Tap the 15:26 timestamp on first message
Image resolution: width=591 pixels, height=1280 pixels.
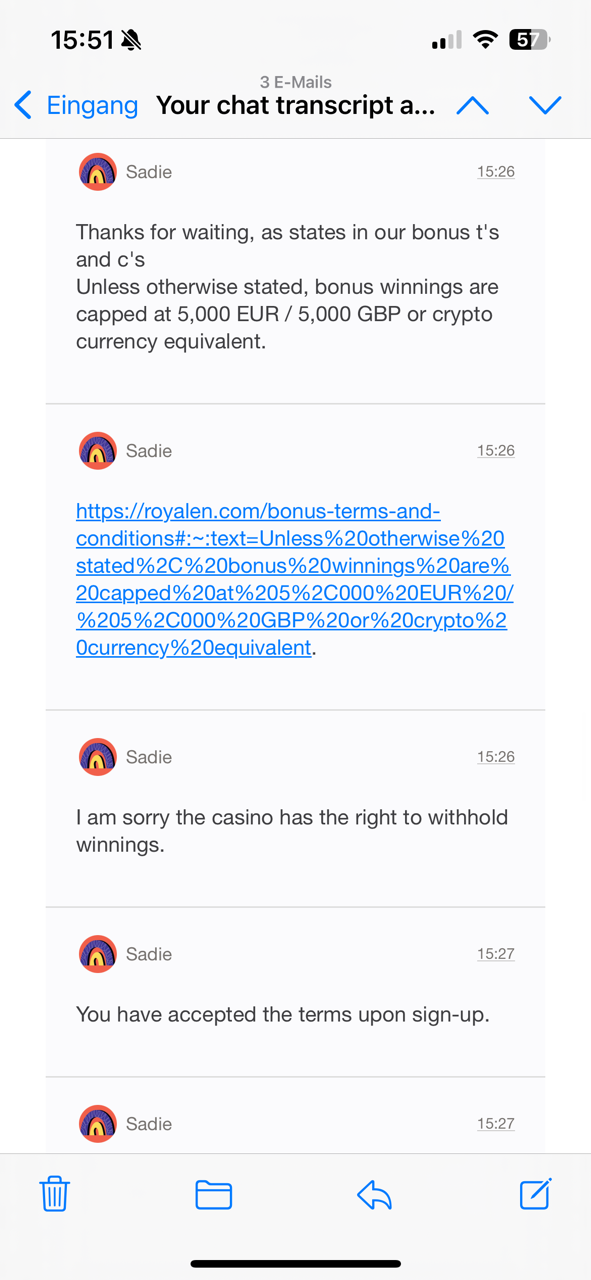[x=495, y=172]
